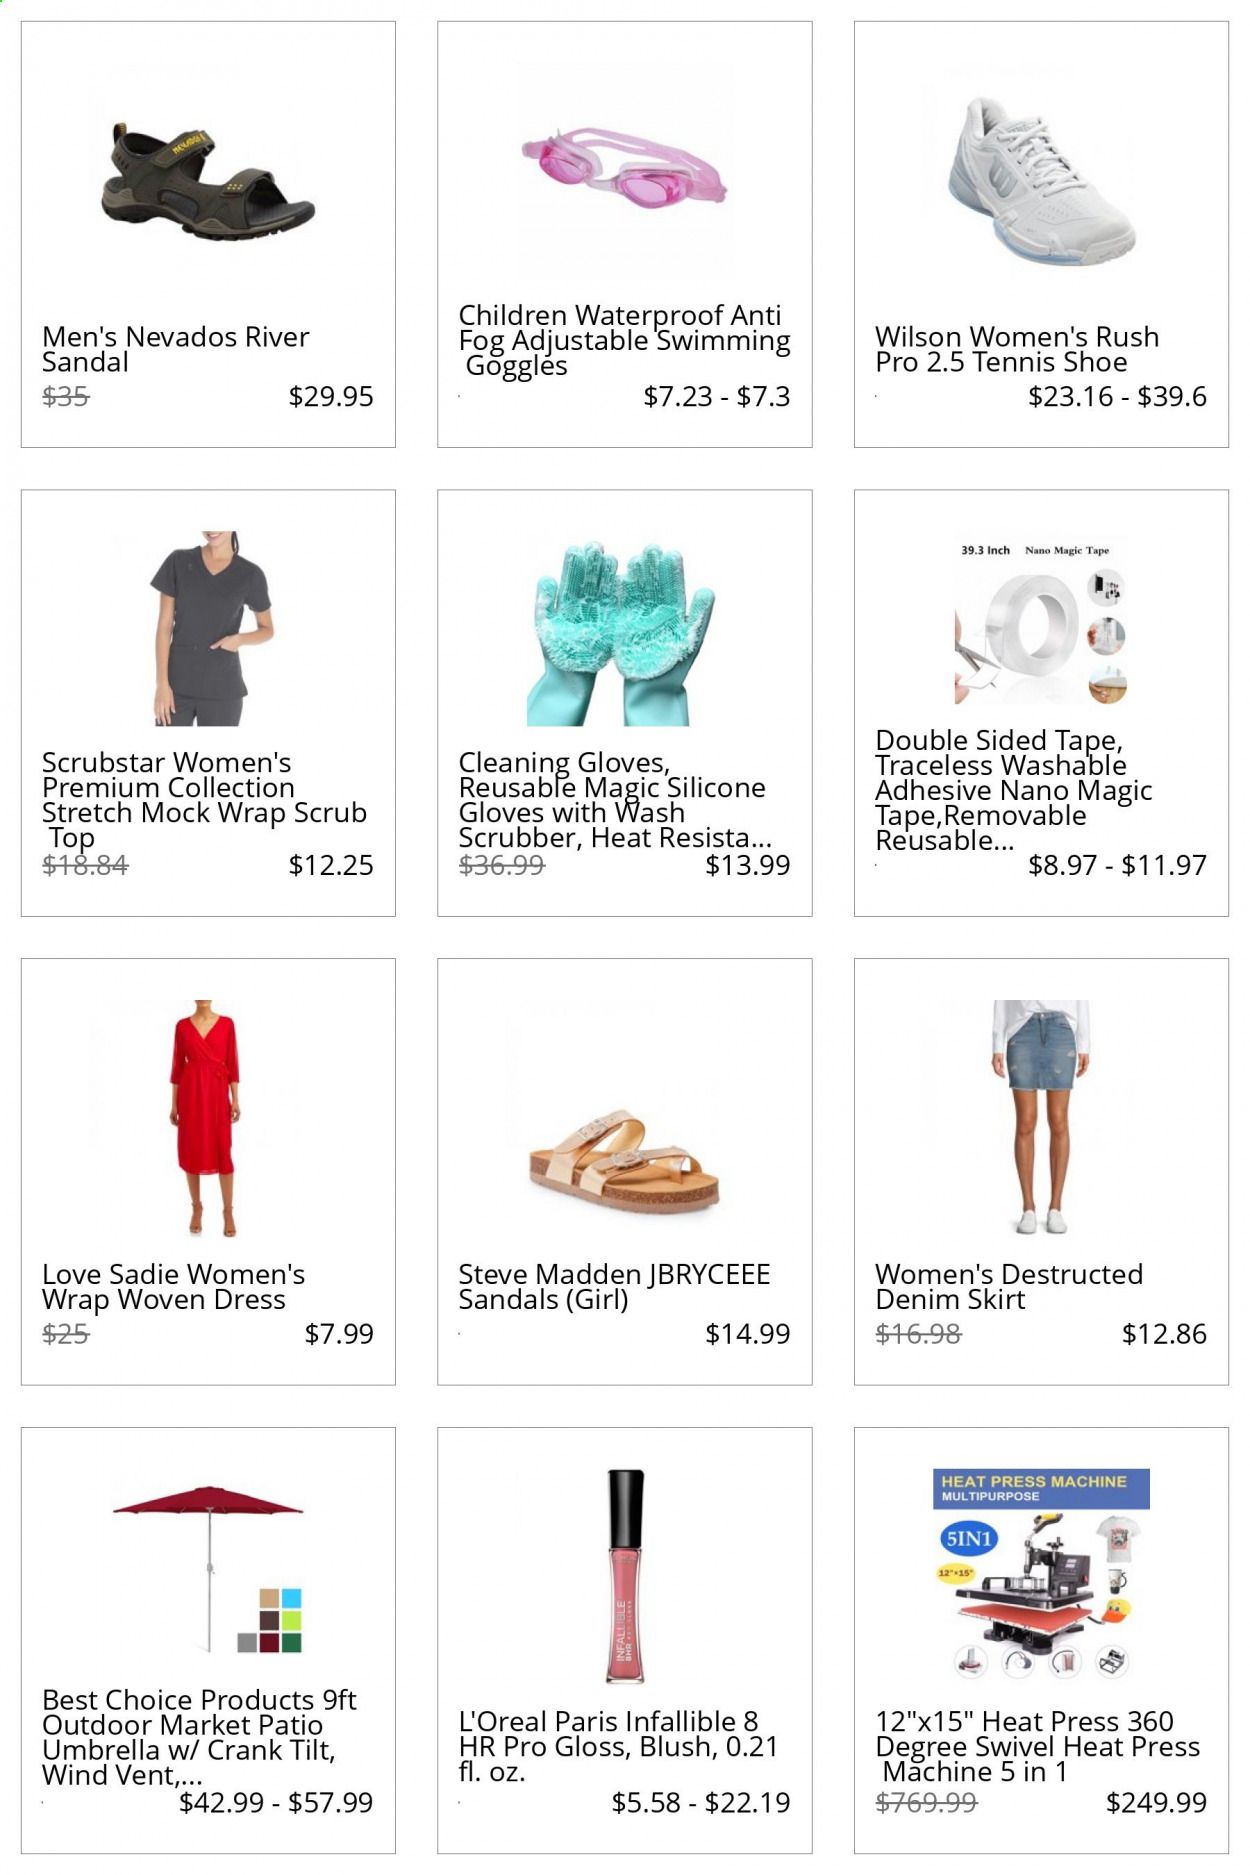
Task: Select the $249.99 heat press price
Action: (1156, 1802)
